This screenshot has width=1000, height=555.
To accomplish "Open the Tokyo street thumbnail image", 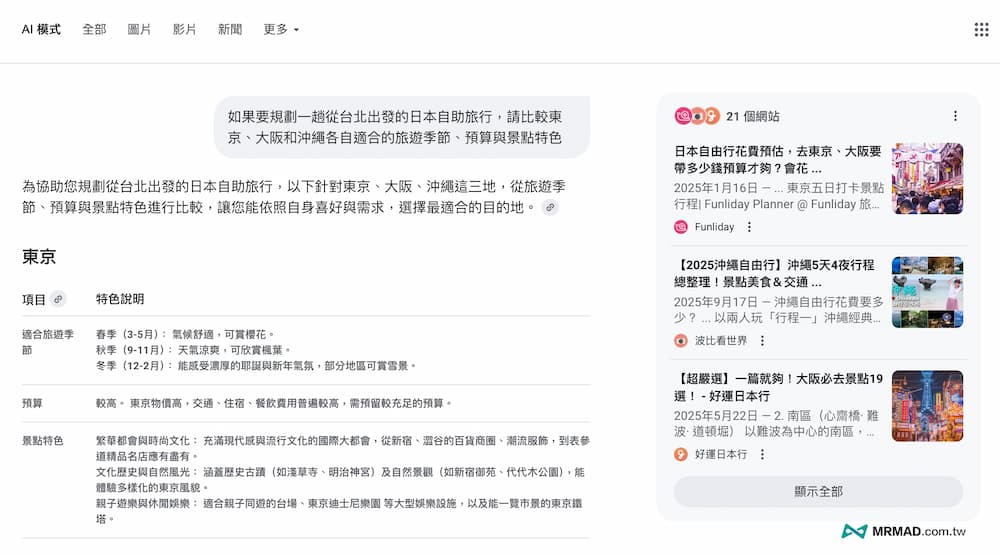I will (x=927, y=179).
